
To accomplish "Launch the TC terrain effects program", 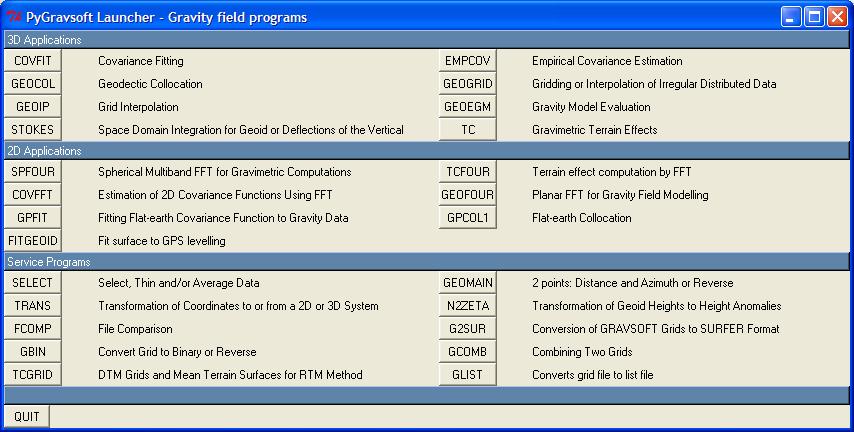I will point(468,130).
